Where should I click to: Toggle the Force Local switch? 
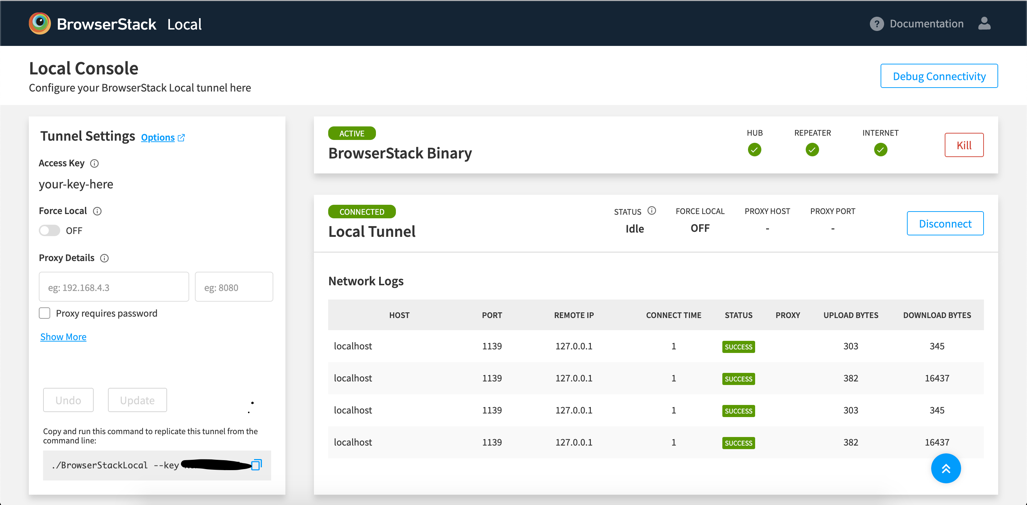(x=49, y=231)
